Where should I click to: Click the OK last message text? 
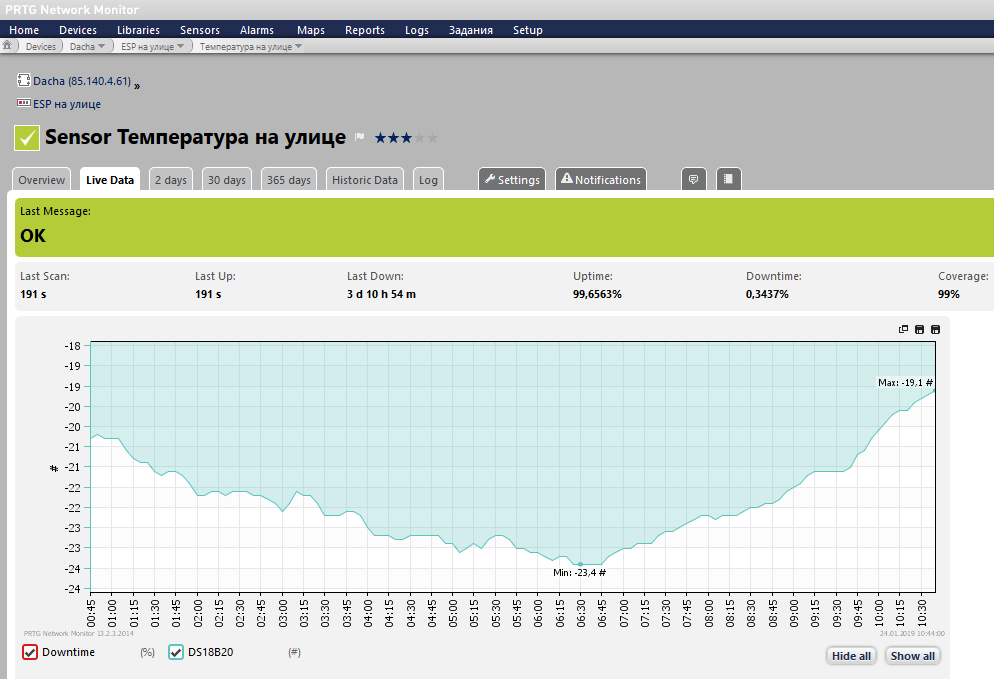pyautogui.click(x=33, y=236)
